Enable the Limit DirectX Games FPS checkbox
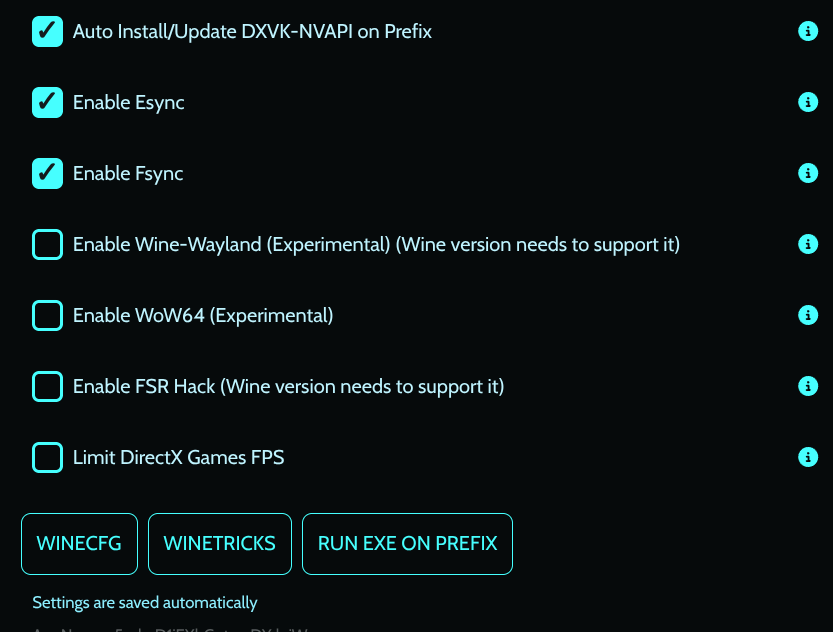The width and height of the screenshot is (833, 632). (47, 457)
